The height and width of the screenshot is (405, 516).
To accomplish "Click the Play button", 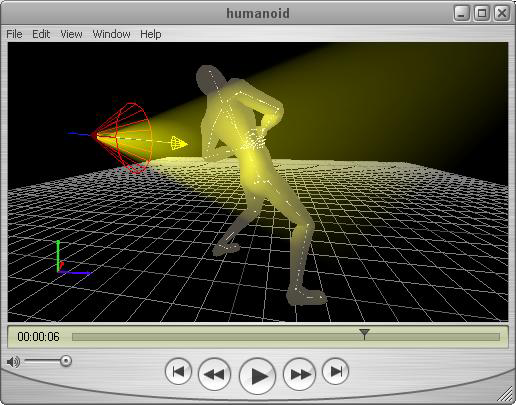I will click(x=257, y=376).
